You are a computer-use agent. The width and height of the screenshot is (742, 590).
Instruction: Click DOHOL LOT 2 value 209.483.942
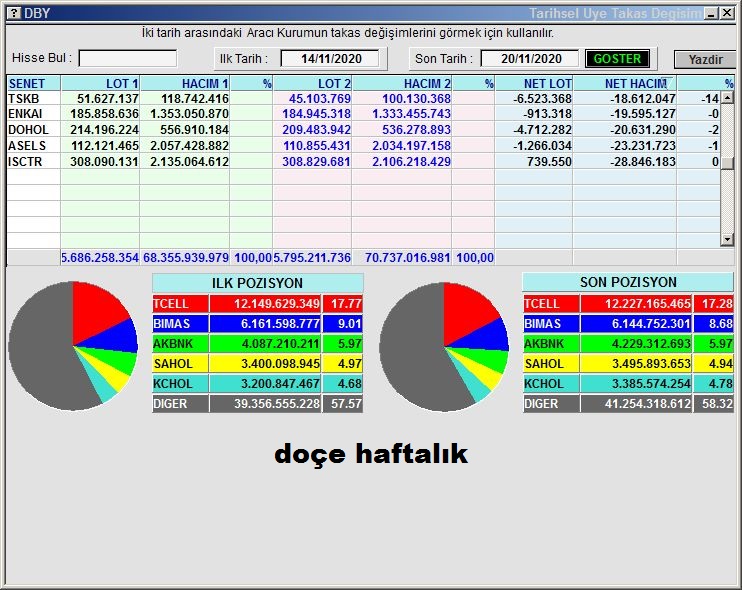tap(317, 130)
